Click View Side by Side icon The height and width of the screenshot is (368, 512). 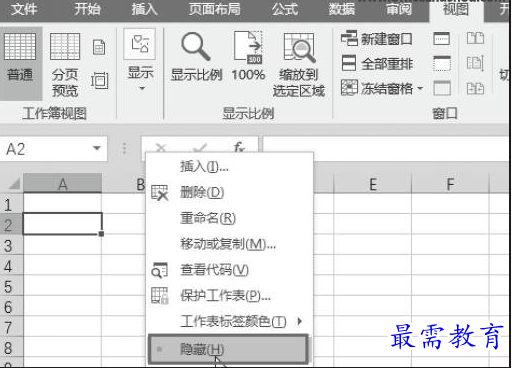(475, 38)
